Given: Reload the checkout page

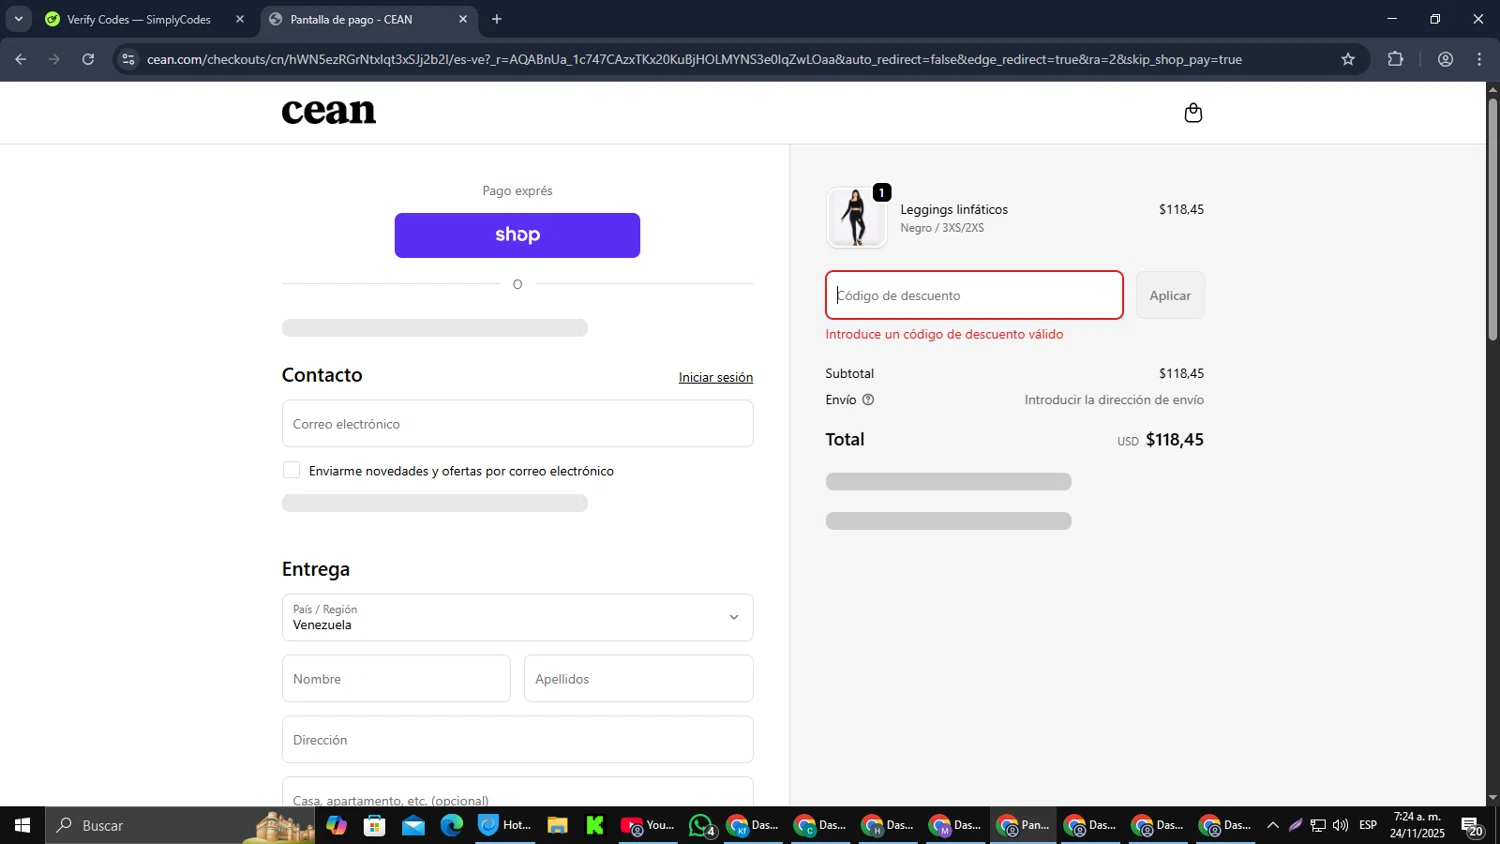Looking at the screenshot, I should [88, 60].
